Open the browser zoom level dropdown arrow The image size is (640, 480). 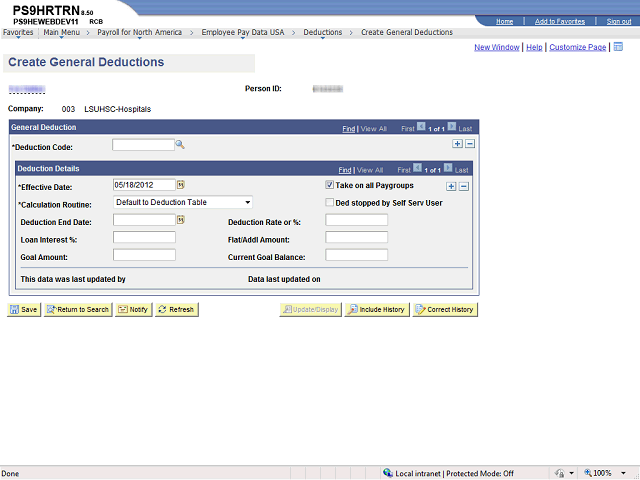(x=623, y=473)
